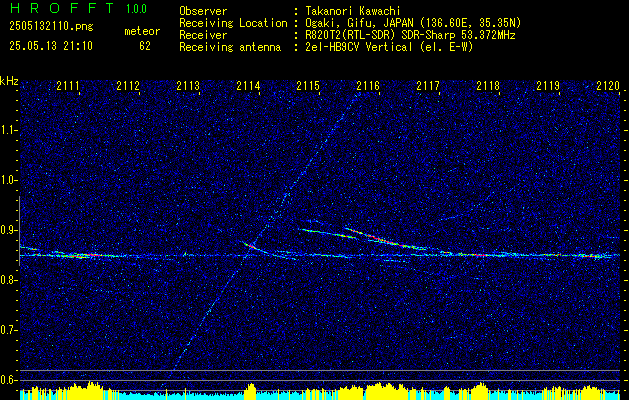629x400 pixels.
Task: Click frequency label 1.0
Action: tap(8, 181)
